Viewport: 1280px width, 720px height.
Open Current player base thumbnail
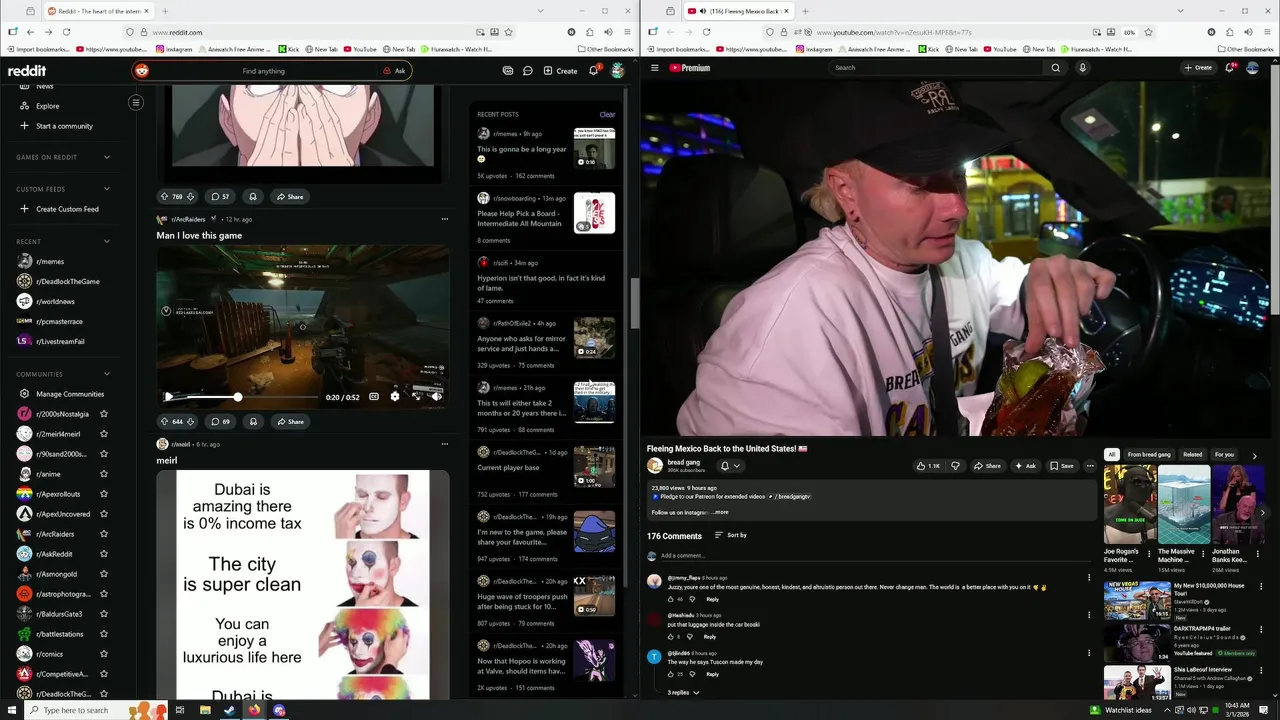coord(594,467)
